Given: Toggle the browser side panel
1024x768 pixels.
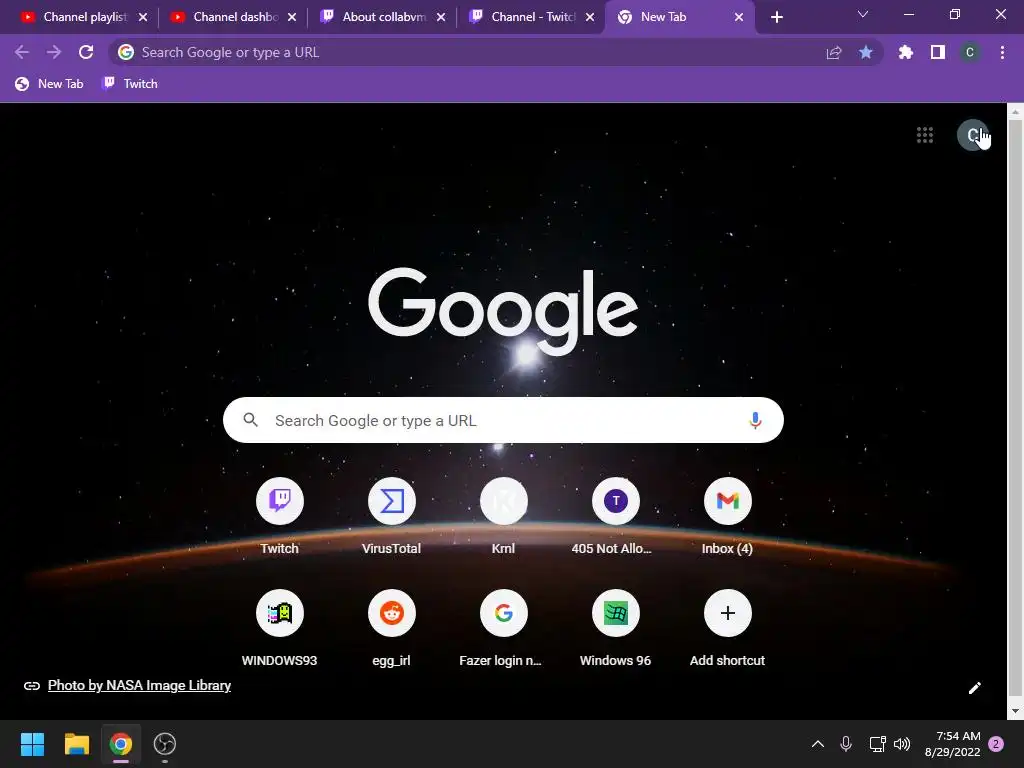Looking at the screenshot, I should (938, 52).
